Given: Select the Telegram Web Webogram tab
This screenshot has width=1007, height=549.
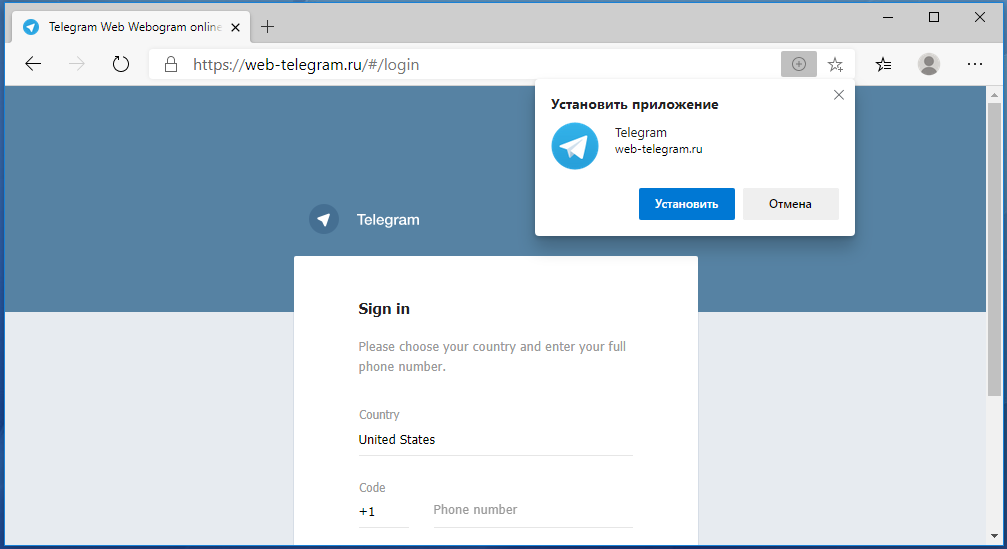Looking at the screenshot, I should (131, 27).
